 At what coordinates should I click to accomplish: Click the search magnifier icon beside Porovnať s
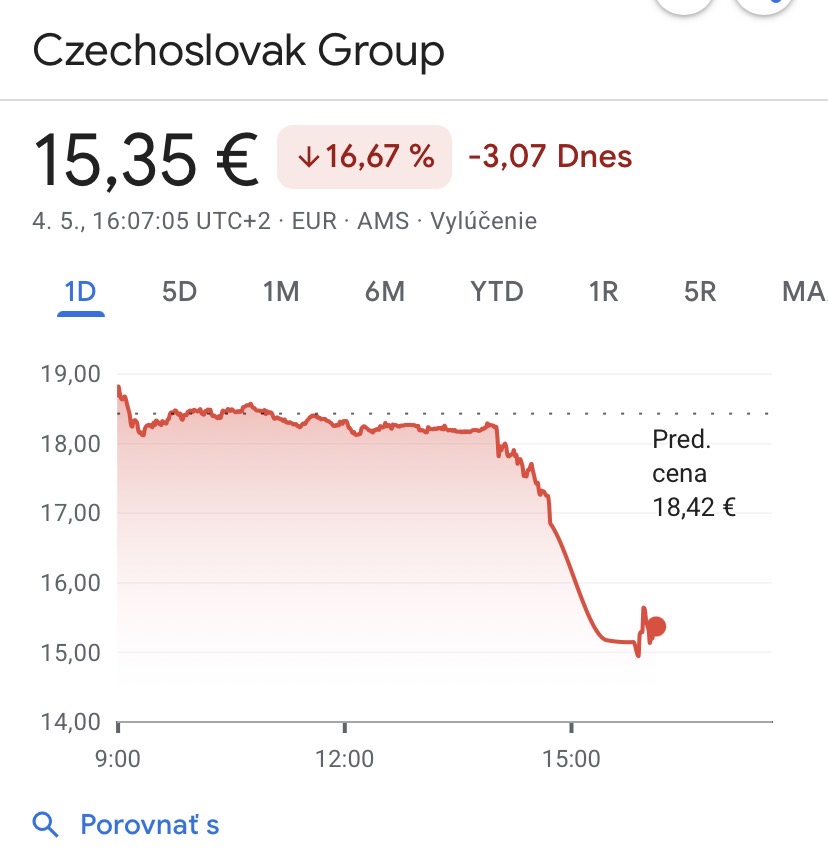coord(45,824)
